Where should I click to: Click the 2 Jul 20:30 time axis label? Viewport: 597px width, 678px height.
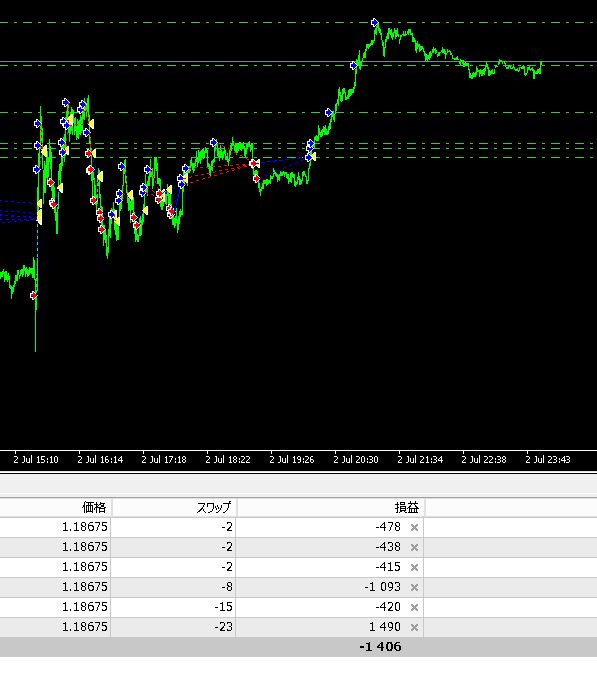356,460
